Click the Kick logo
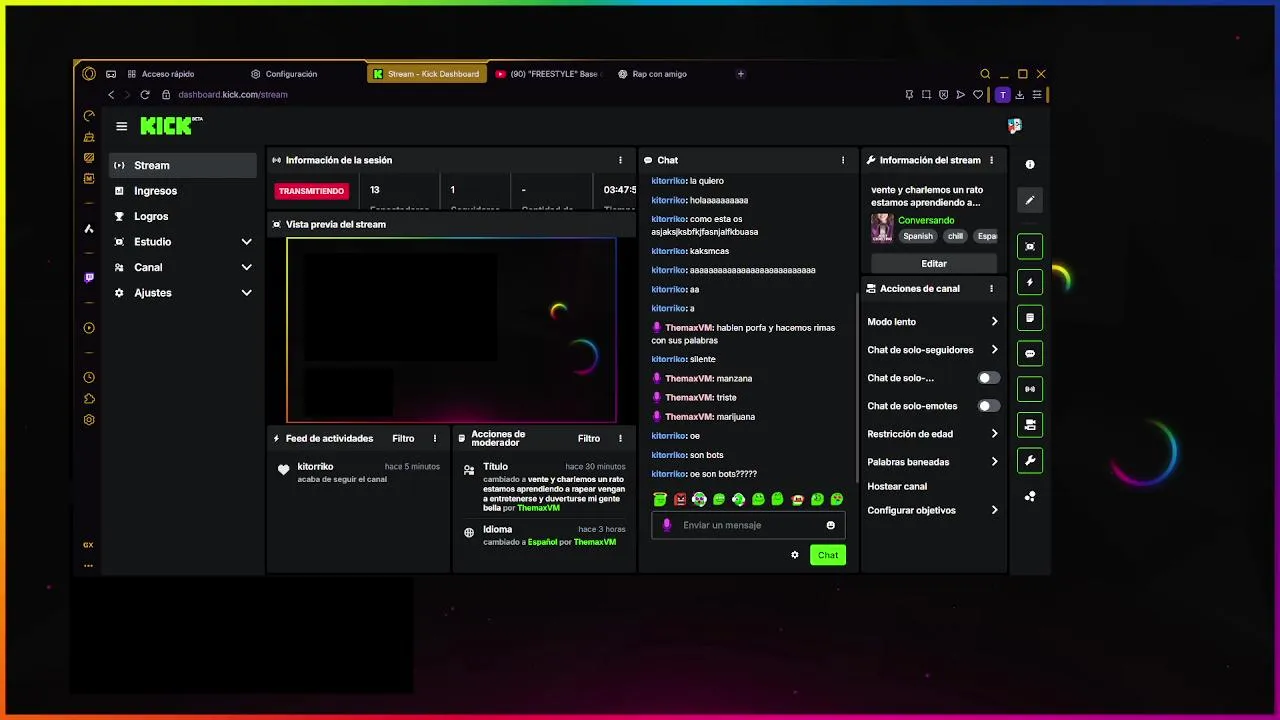1280x720 pixels. pos(171,126)
